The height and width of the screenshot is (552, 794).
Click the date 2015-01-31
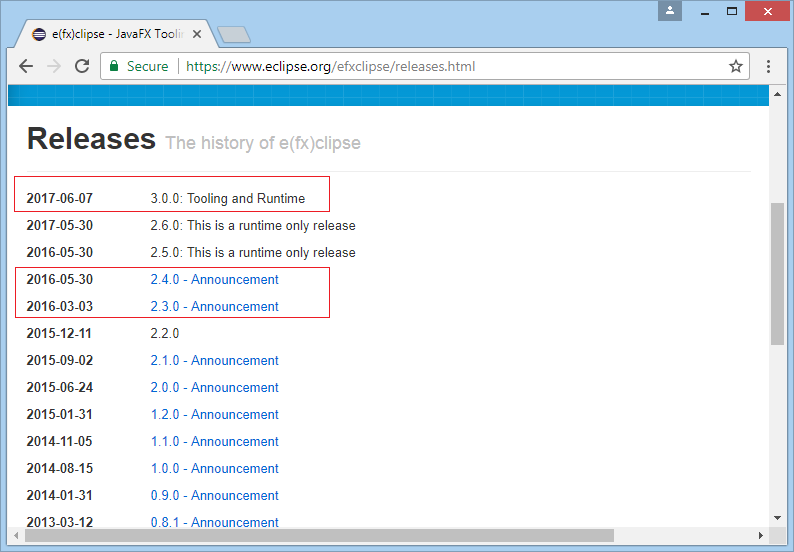[x=60, y=414]
